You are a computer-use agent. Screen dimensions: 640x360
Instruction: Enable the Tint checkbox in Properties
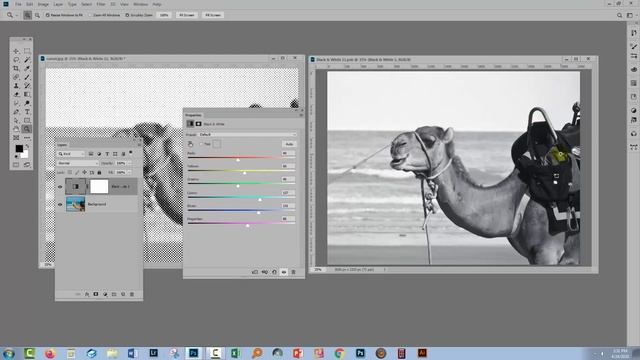[201, 144]
